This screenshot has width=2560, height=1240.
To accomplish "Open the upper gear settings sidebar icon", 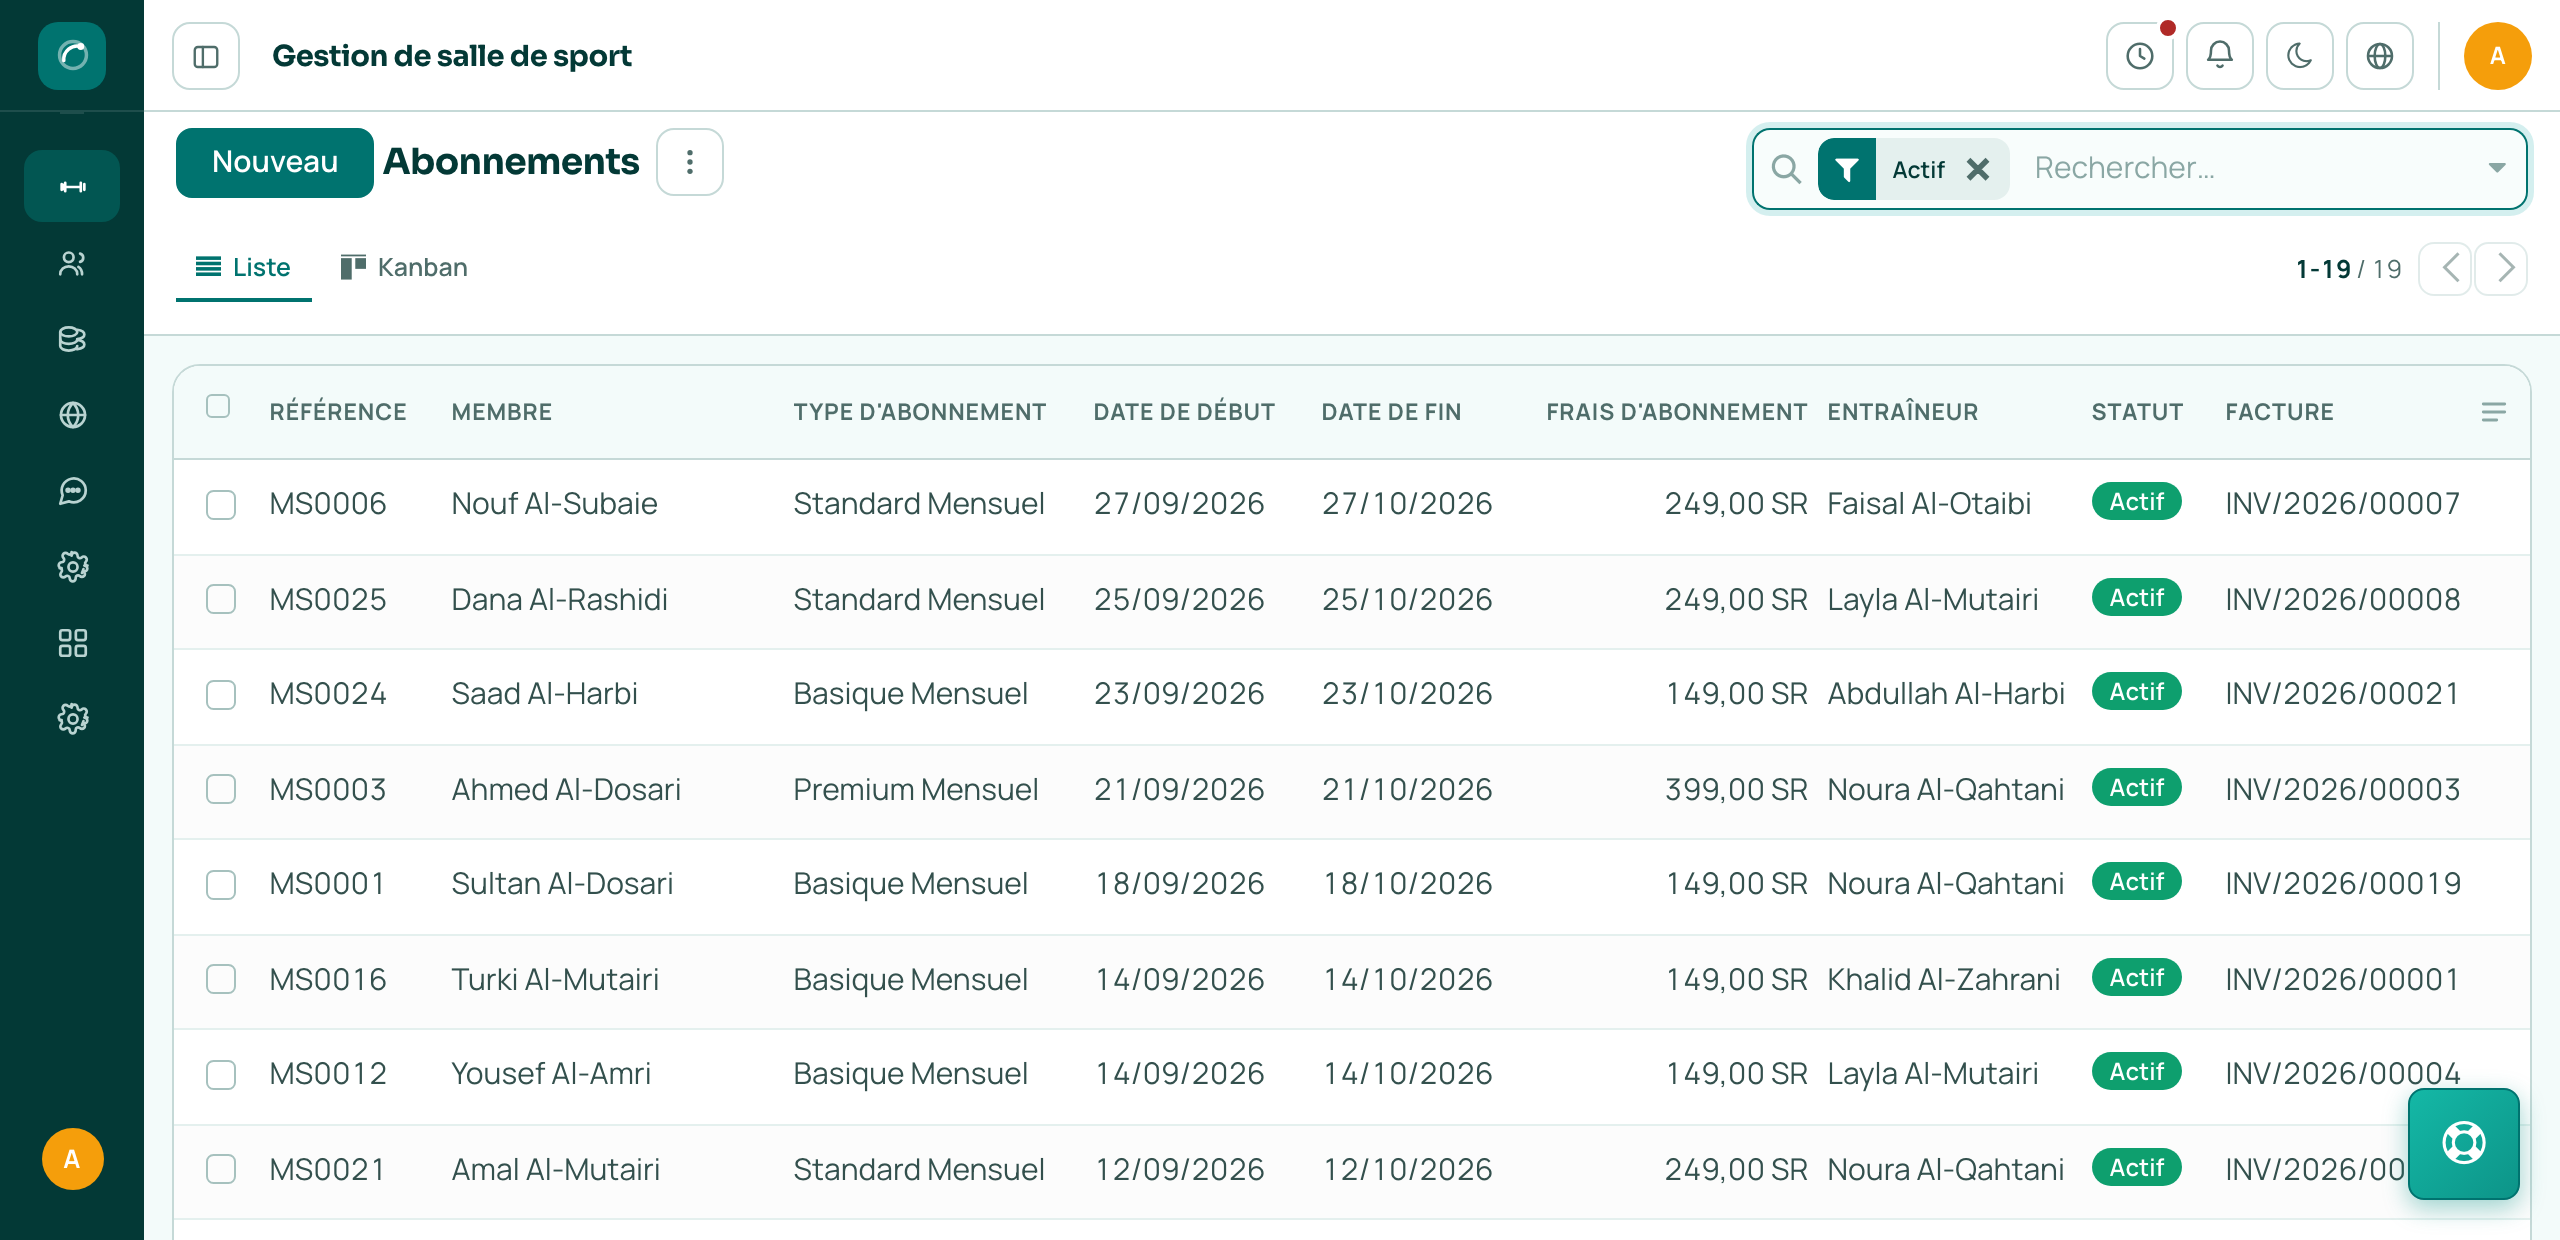I will (x=72, y=567).
